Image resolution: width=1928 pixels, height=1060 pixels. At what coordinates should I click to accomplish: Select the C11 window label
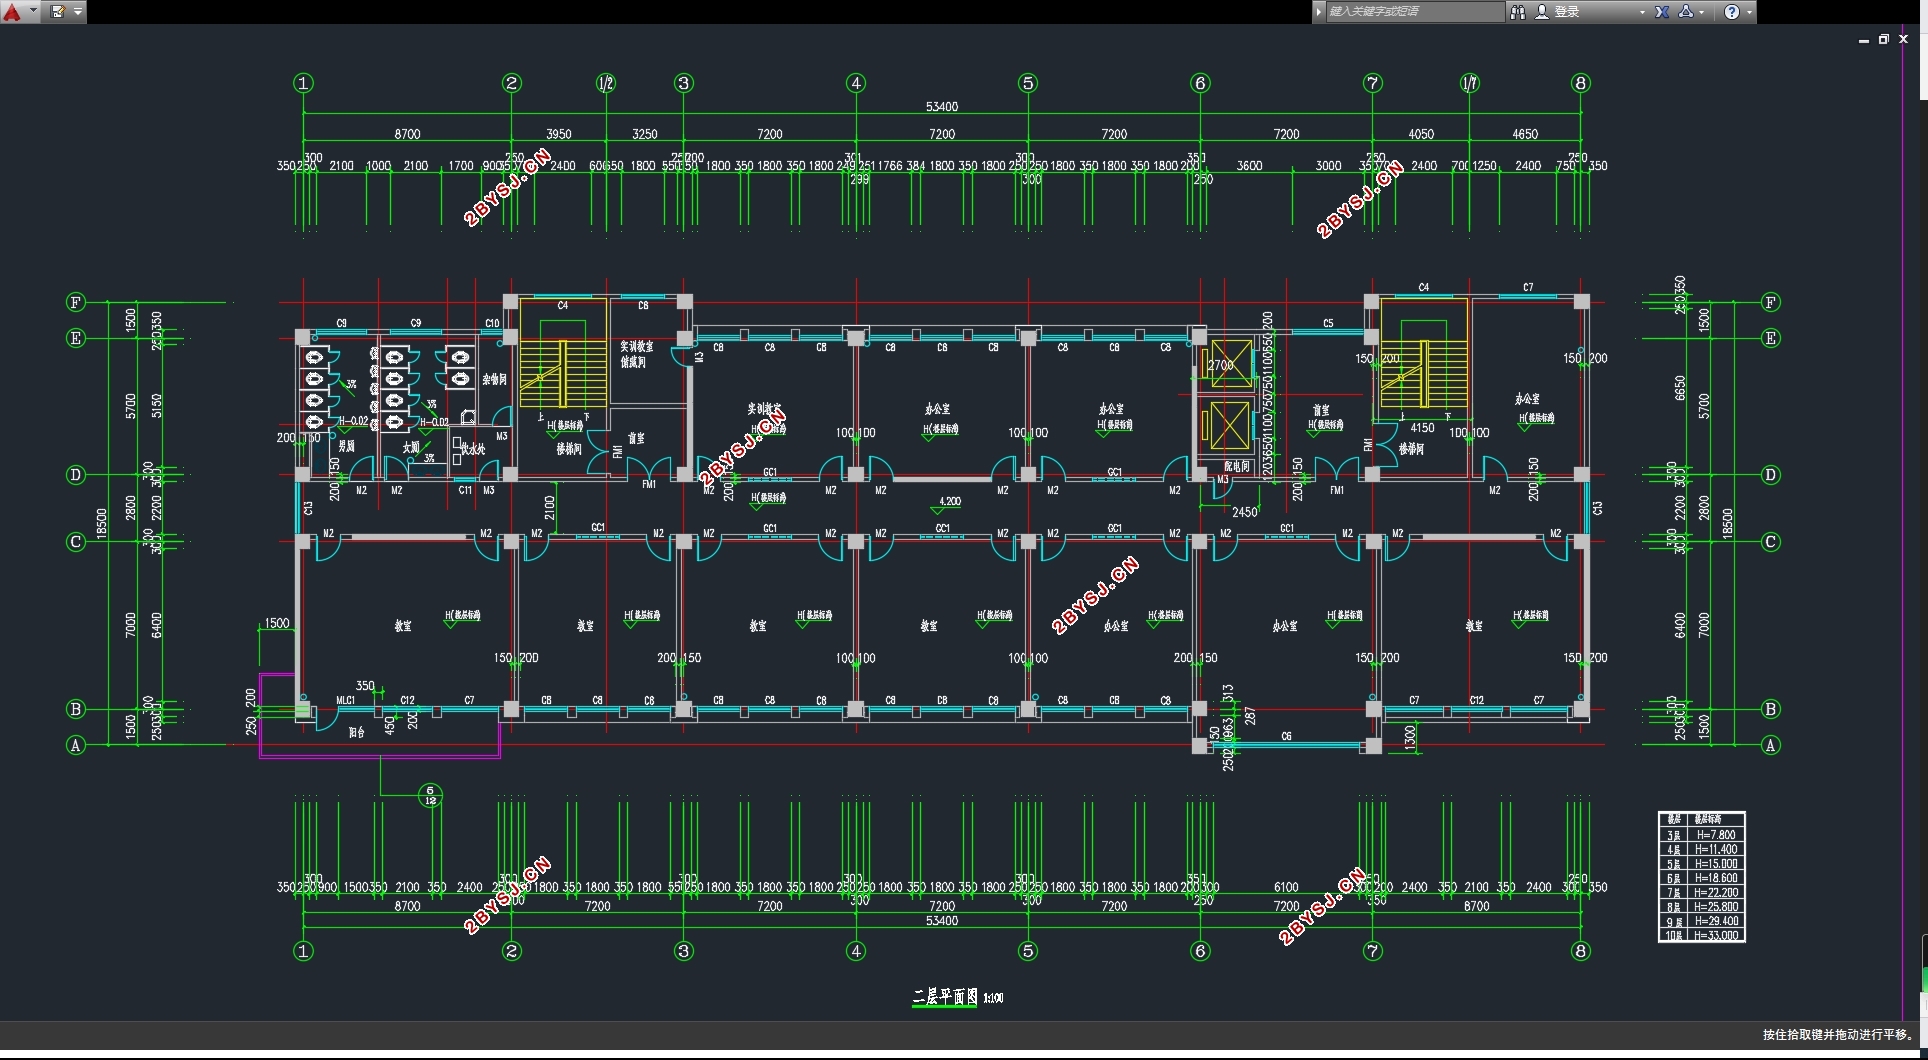pyautogui.click(x=465, y=490)
